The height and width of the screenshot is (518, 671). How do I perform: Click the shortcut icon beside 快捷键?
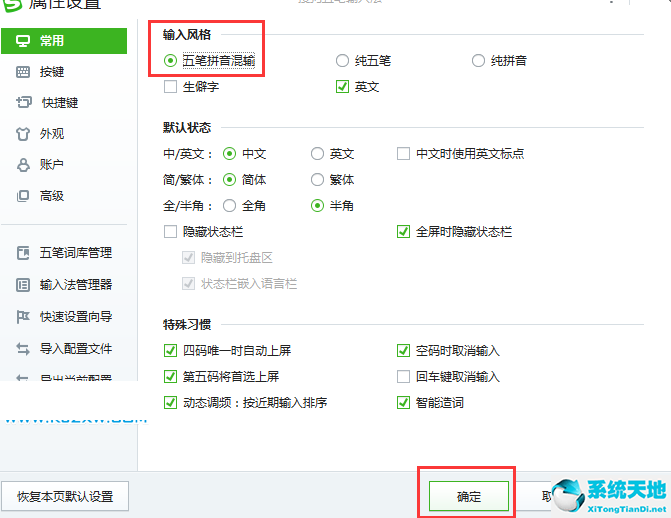coord(24,102)
